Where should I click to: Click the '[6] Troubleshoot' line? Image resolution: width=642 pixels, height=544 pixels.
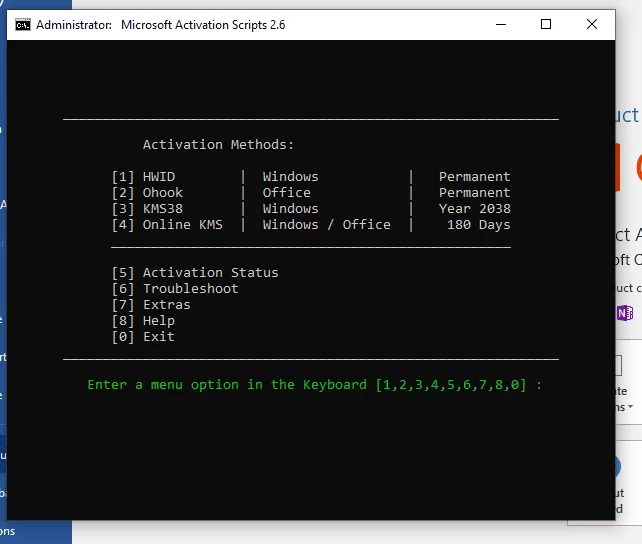coord(175,289)
